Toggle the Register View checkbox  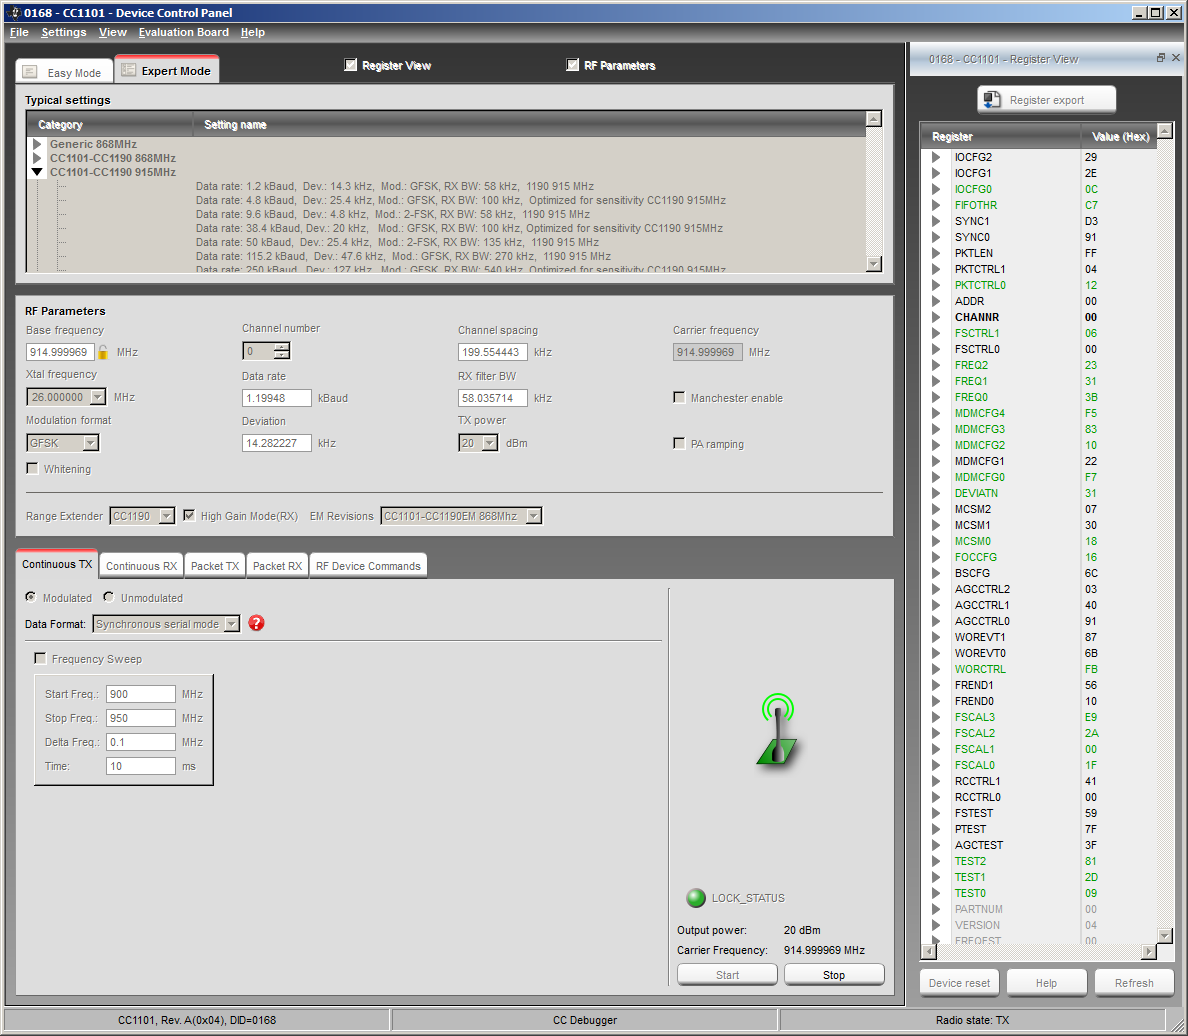coord(350,65)
